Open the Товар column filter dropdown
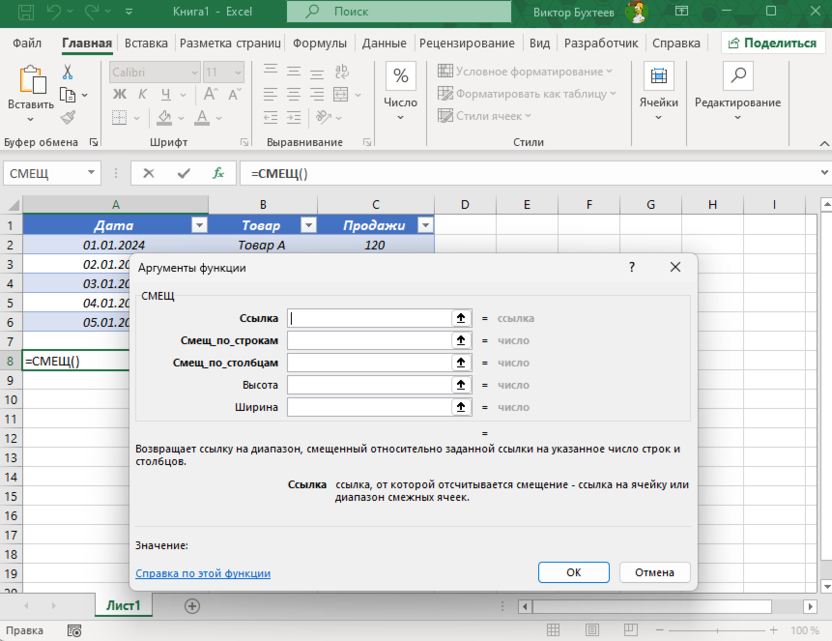832x641 pixels. point(309,226)
